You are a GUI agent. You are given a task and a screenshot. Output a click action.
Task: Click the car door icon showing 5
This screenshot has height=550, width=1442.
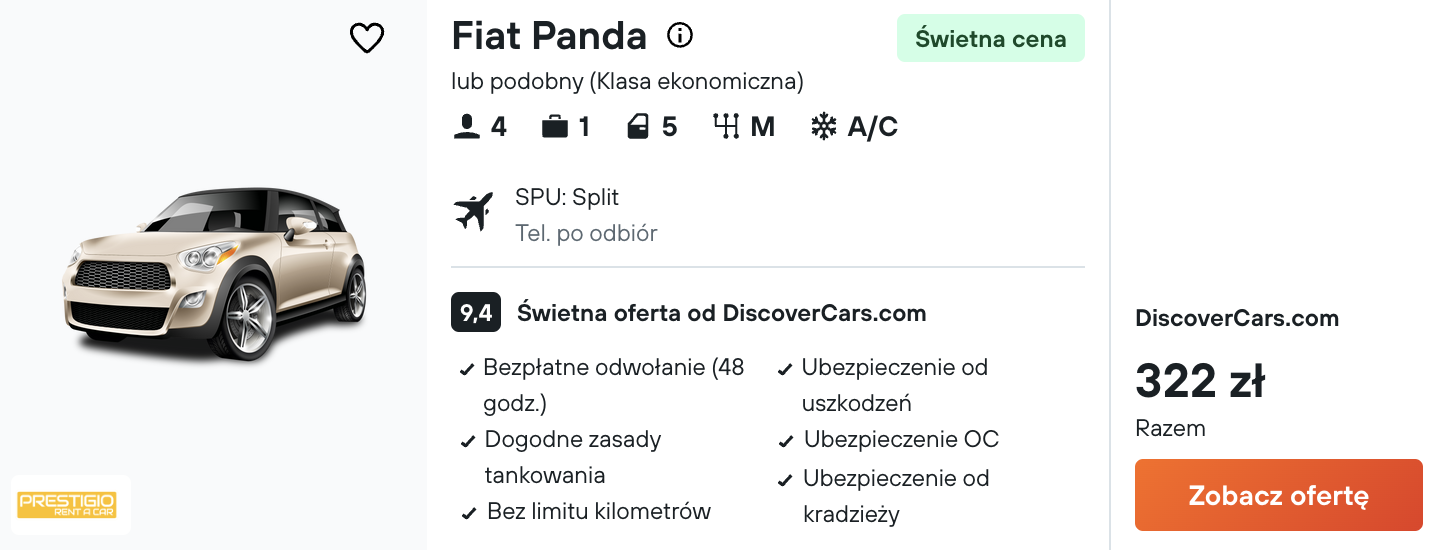[x=638, y=127]
